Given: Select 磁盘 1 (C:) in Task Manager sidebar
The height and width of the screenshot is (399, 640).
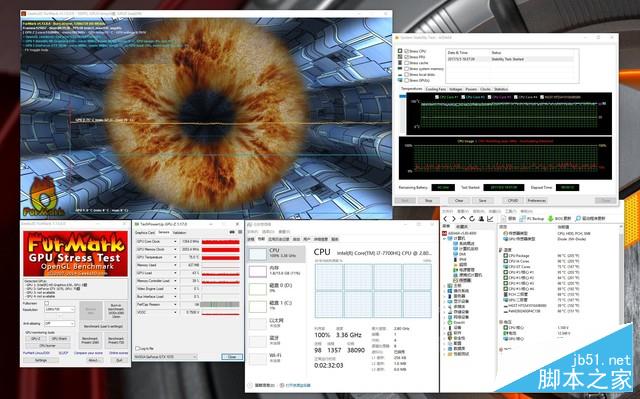Looking at the screenshot, I should tap(276, 306).
